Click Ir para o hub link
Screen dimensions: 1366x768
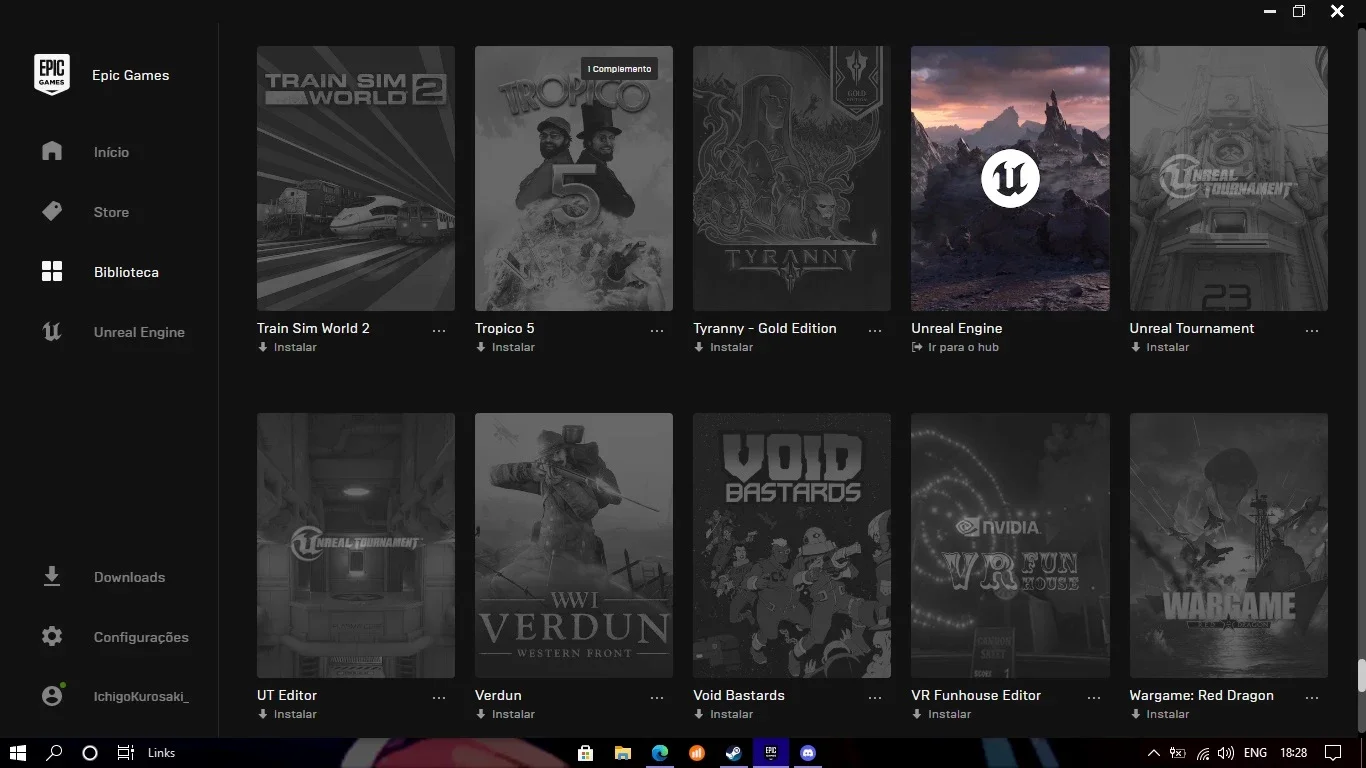point(955,347)
